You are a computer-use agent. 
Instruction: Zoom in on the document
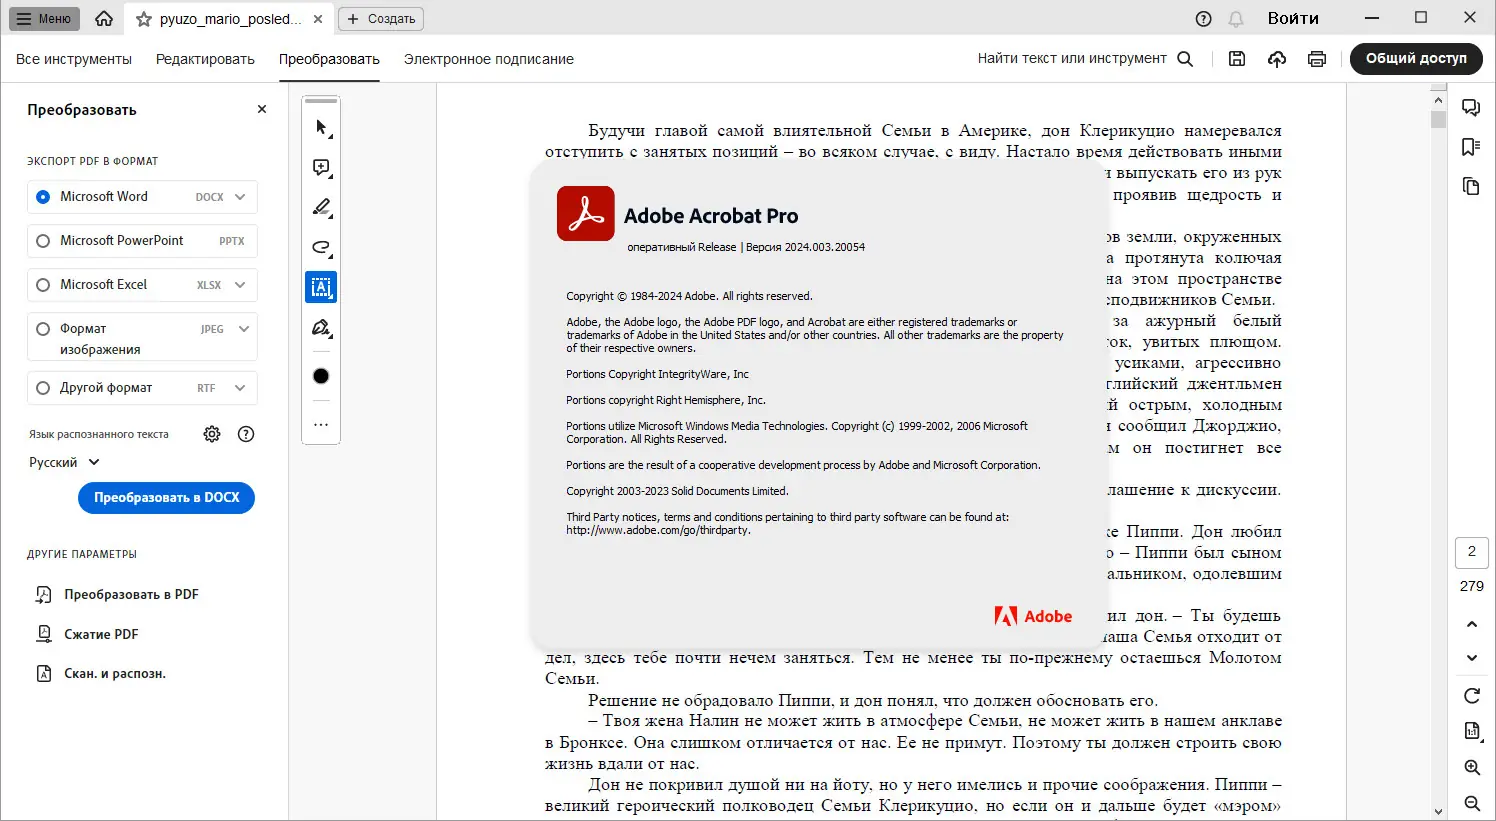(x=1472, y=768)
